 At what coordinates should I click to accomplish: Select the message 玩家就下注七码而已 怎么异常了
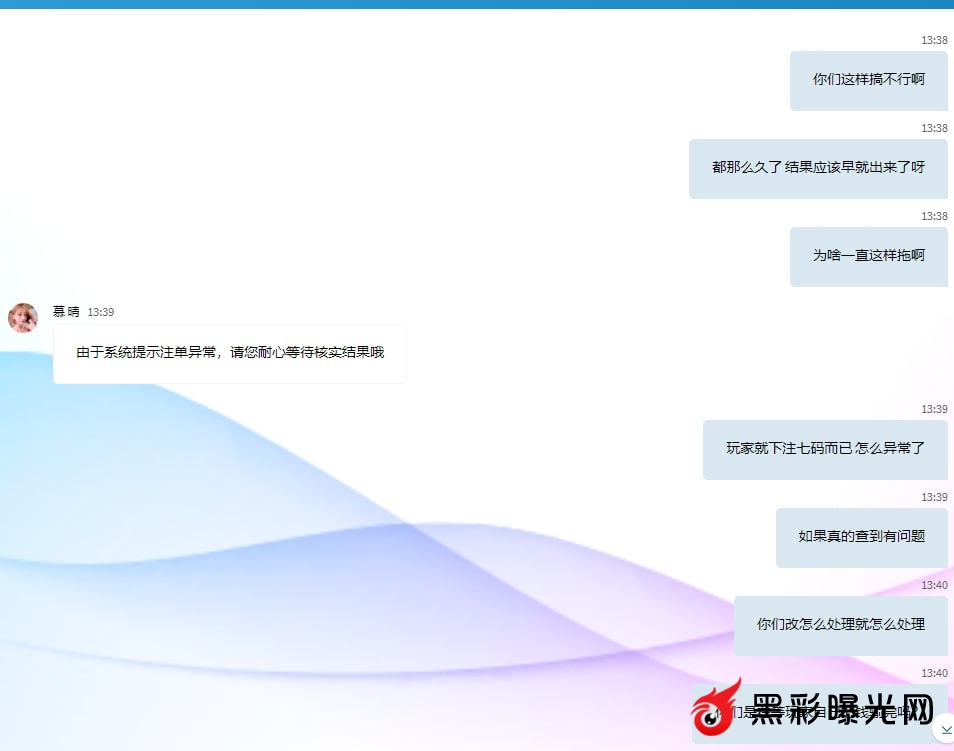825,449
